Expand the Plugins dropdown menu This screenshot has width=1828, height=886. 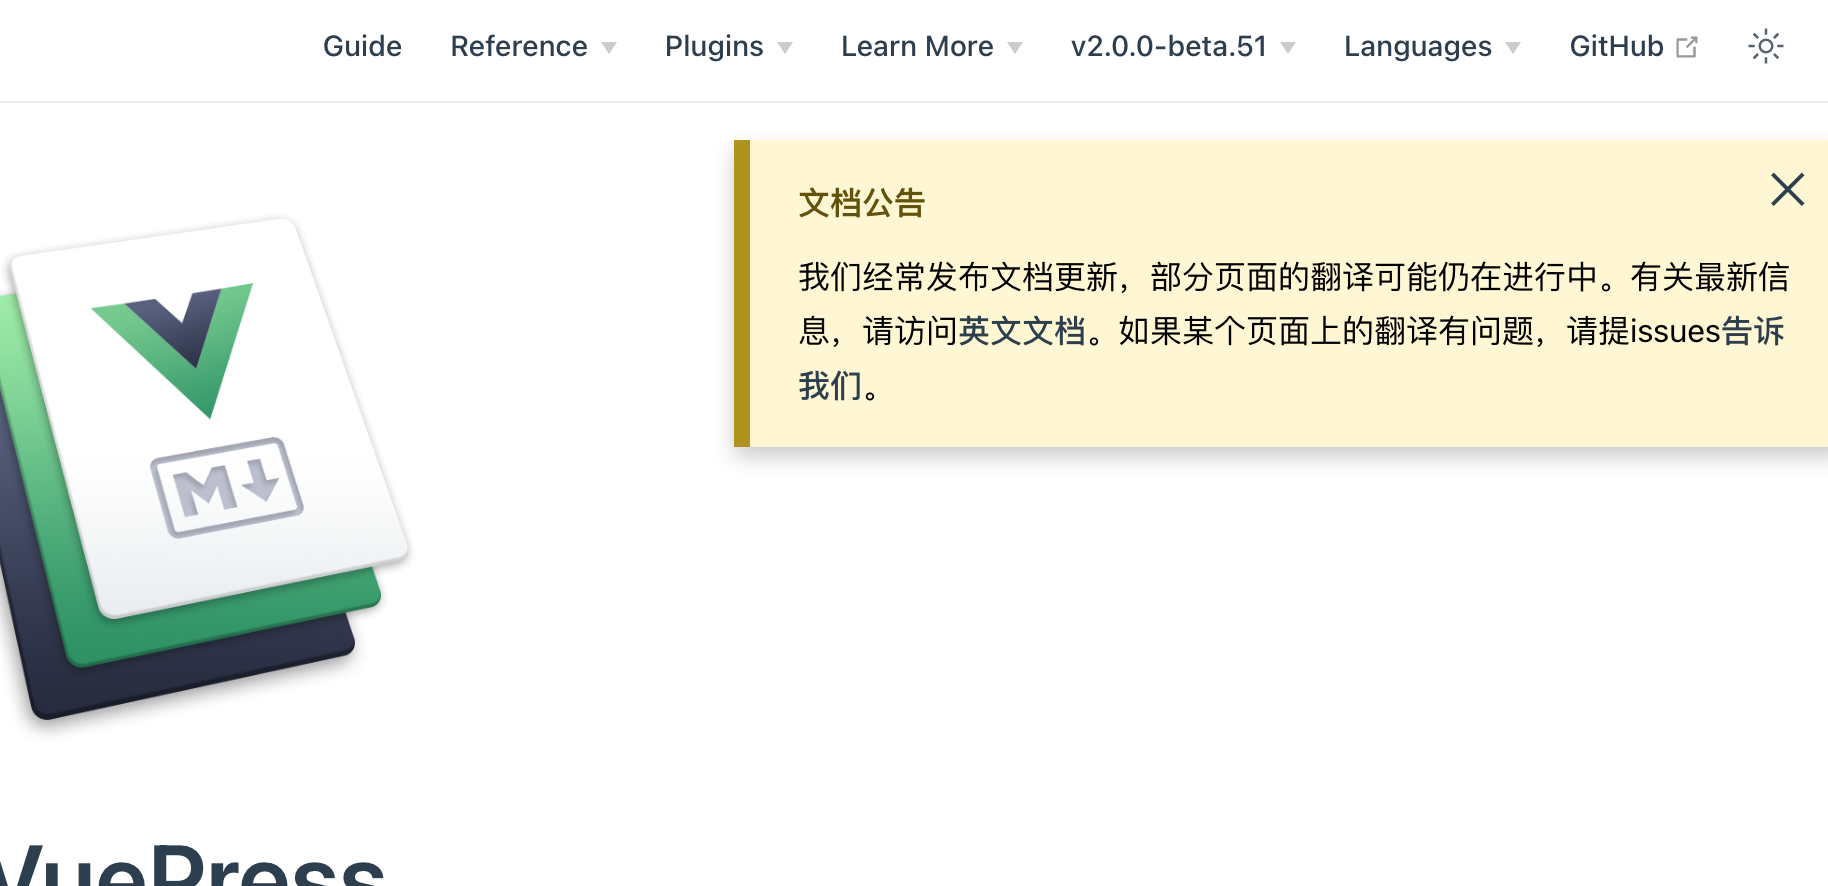[728, 46]
